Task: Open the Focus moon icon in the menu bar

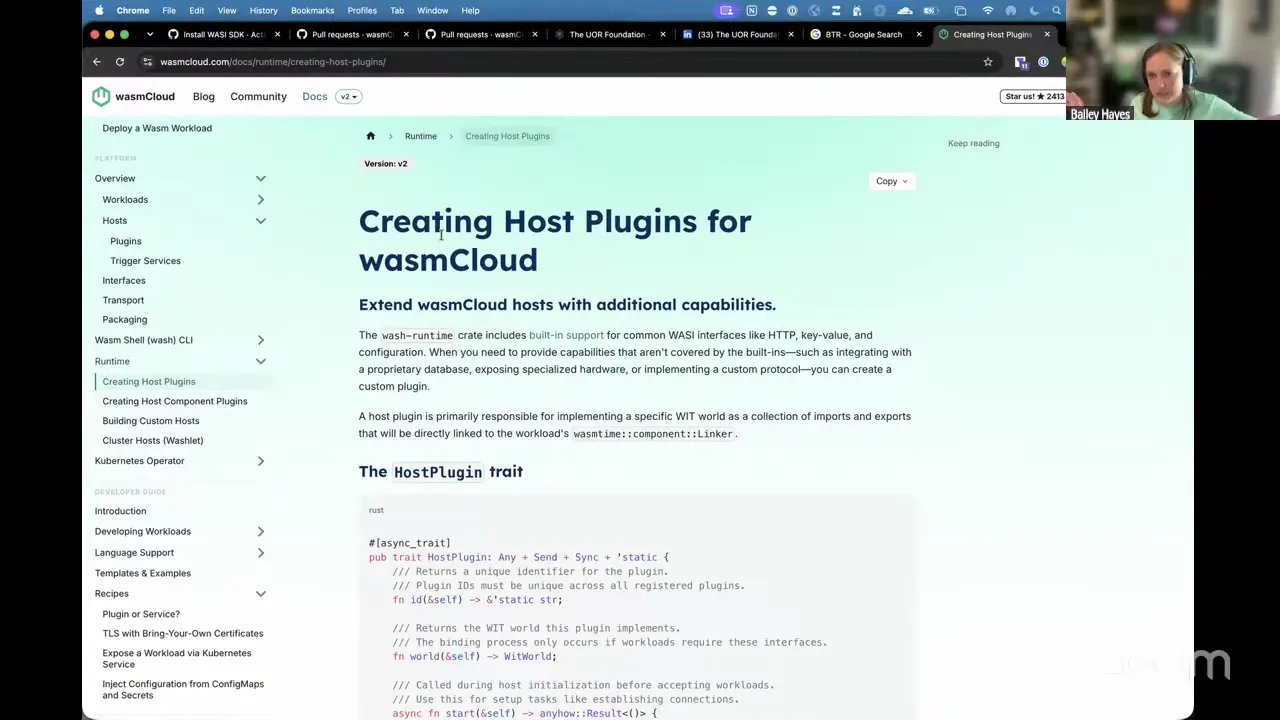Action: 1034,10
